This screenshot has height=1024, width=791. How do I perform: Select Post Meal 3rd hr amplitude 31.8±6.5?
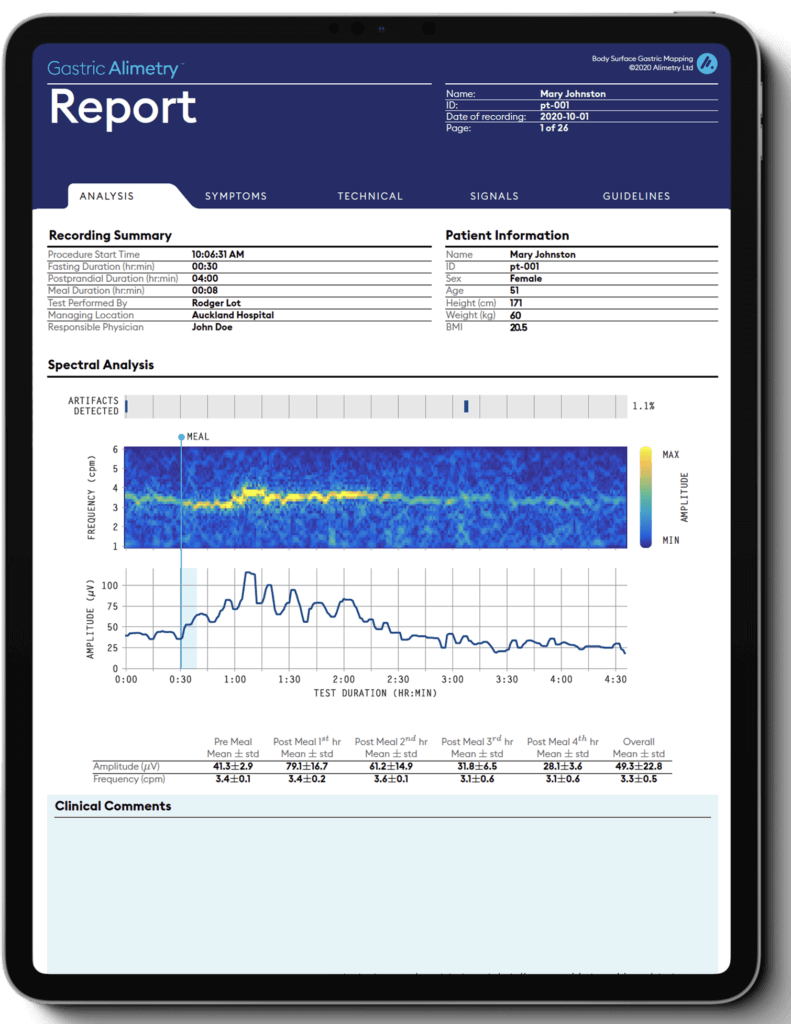(477, 766)
